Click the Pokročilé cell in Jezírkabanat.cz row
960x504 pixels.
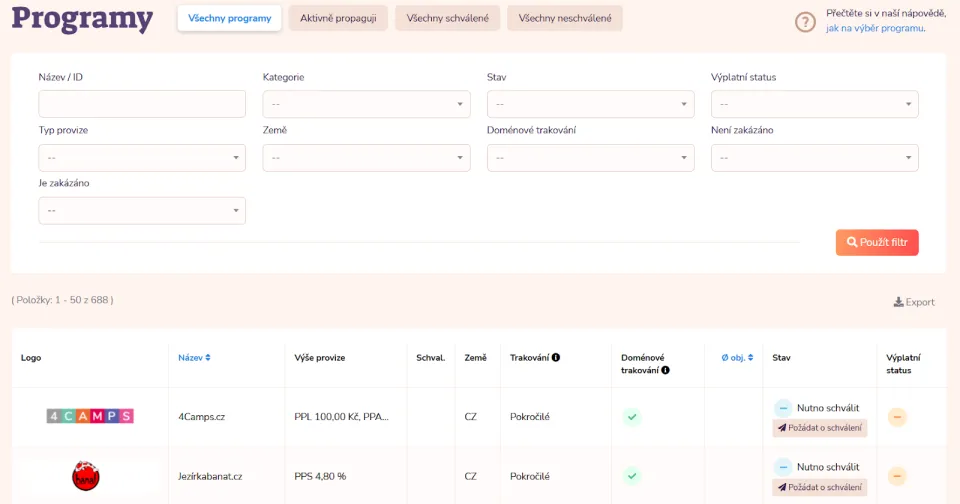pos(530,476)
